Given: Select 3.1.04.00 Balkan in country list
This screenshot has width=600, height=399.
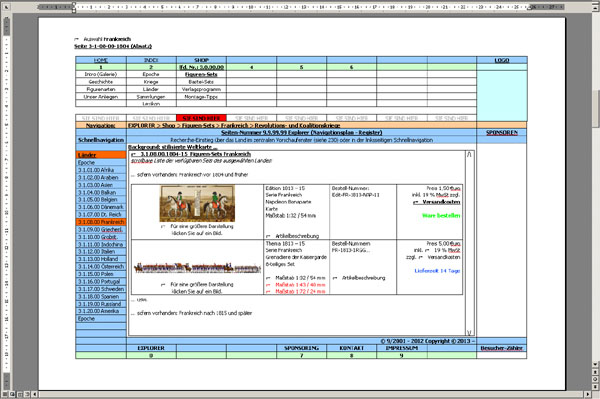Looking at the screenshot, I should pyautogui.click(x=101, y=192).
